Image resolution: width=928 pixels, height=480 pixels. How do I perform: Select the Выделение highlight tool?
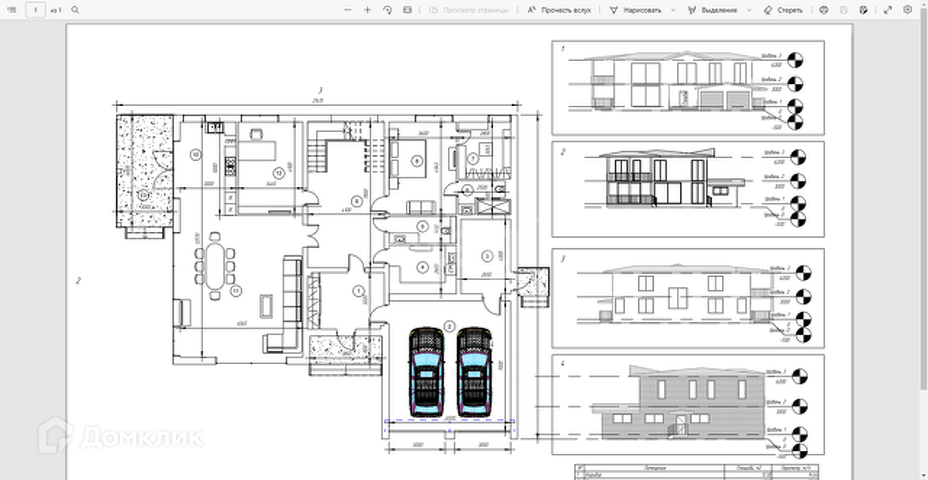point(713,10)
